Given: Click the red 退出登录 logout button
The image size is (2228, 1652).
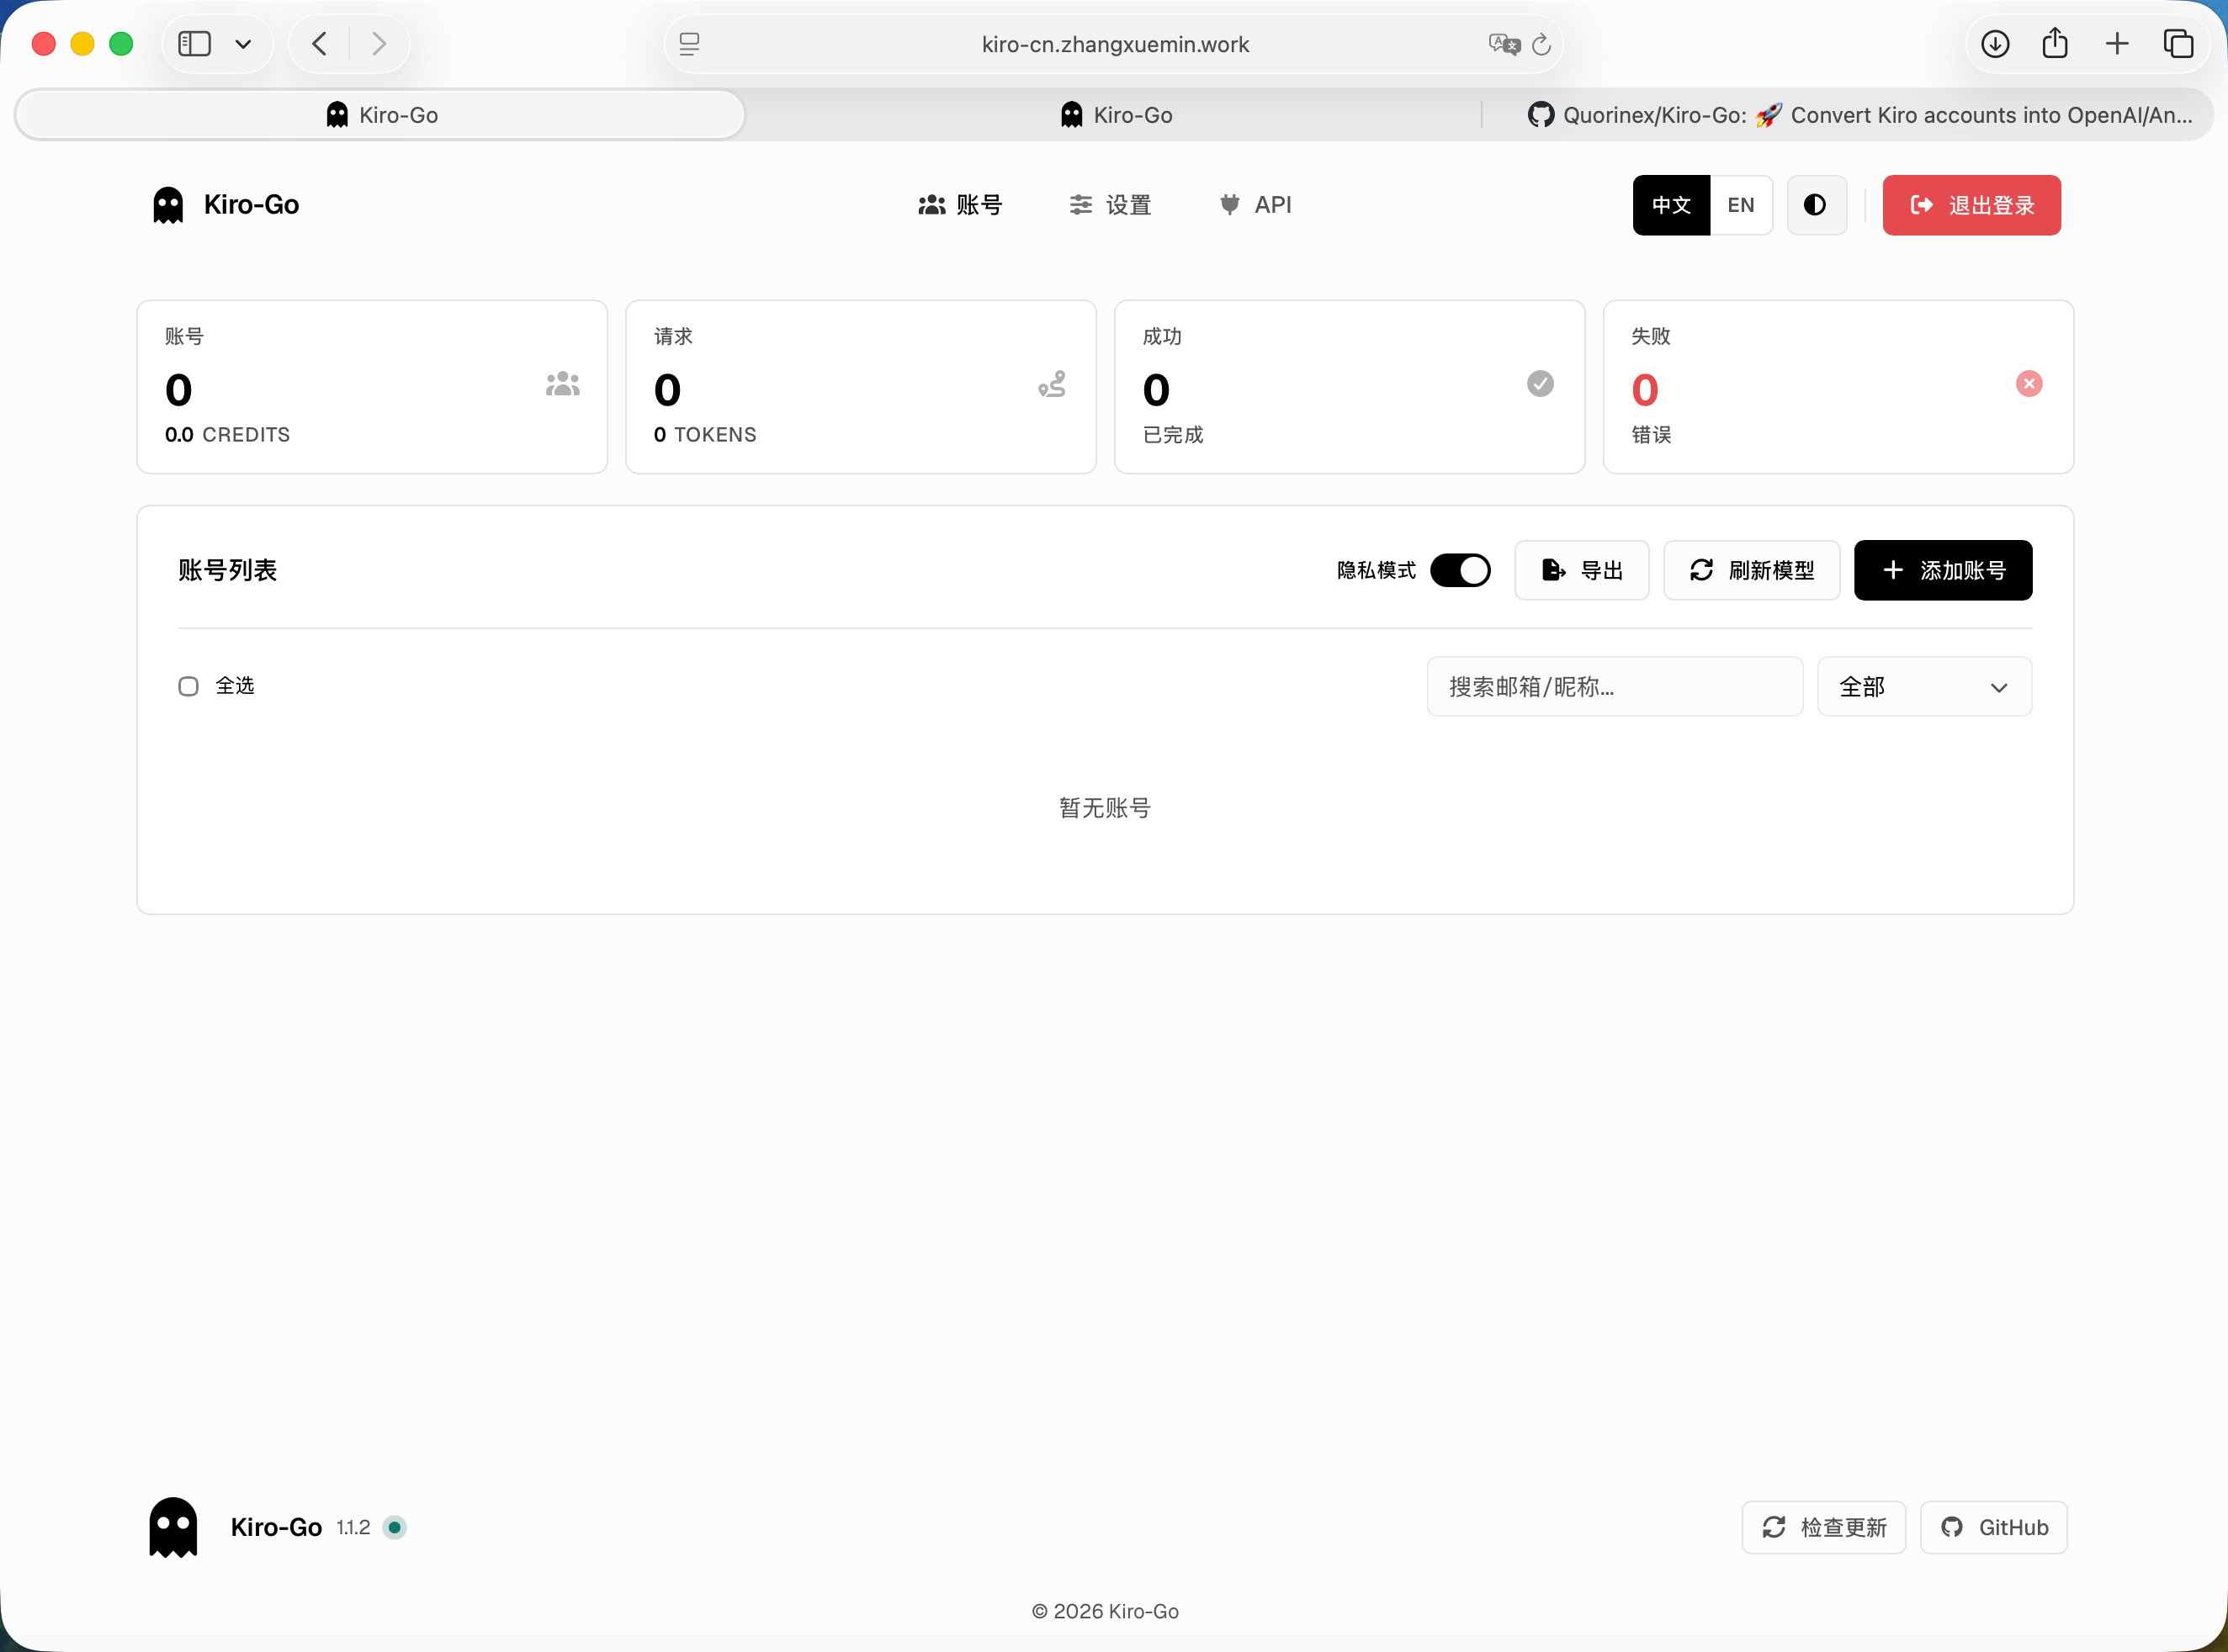Looking at the screenshot, I should tap(1971, 205).
